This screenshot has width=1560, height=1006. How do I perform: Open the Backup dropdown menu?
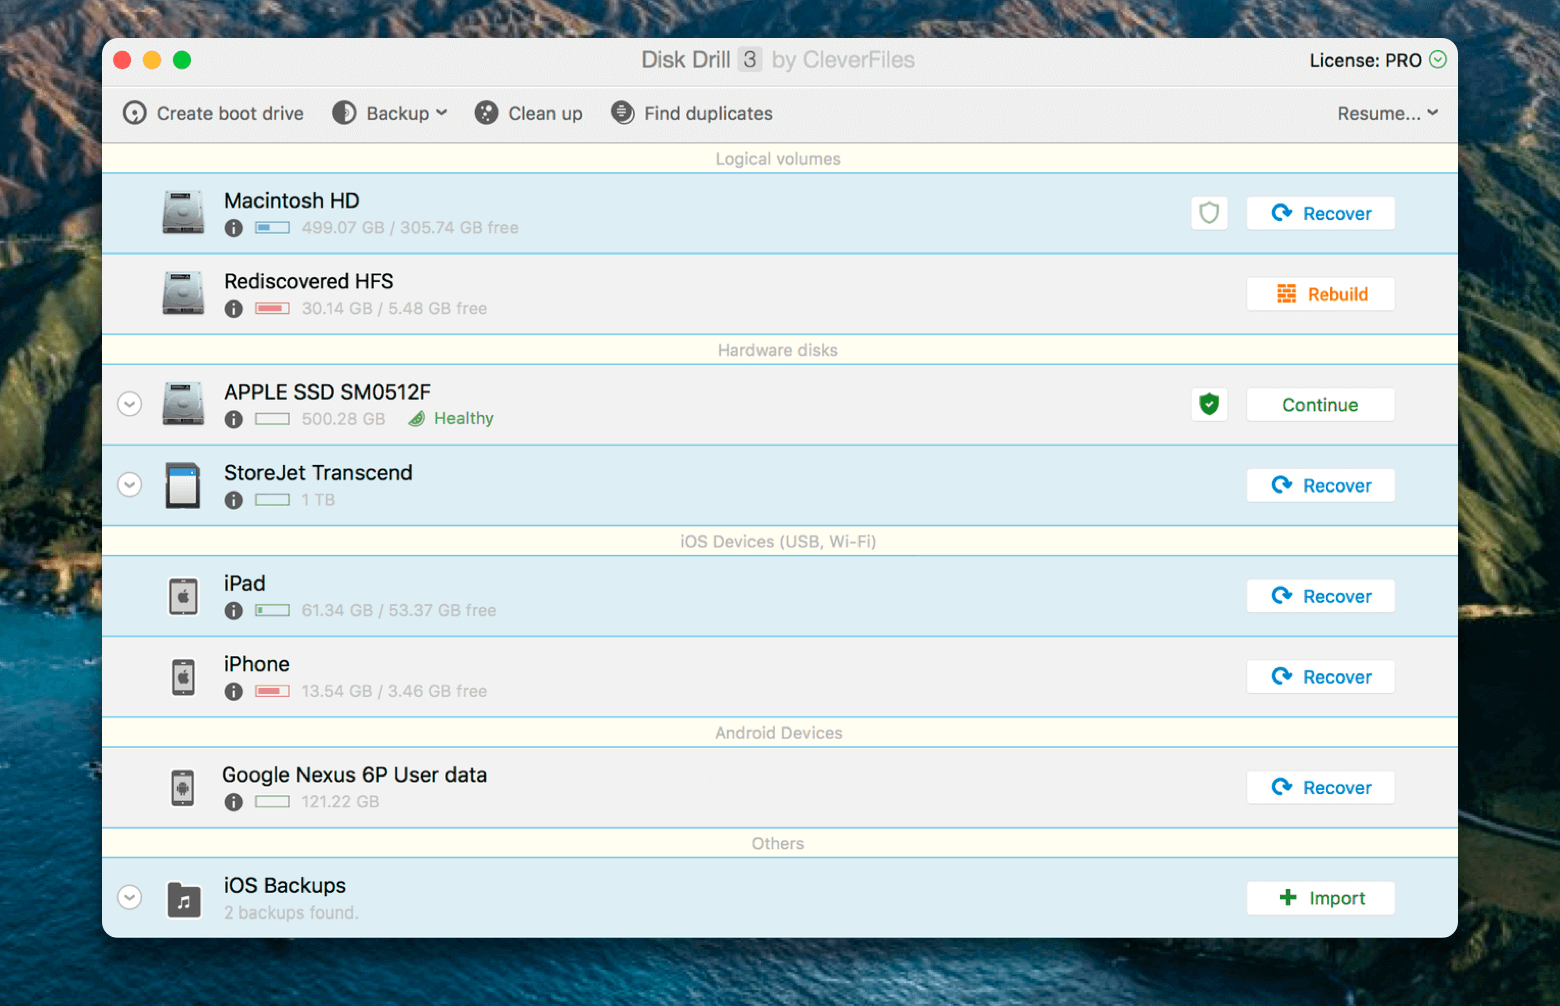390,113
